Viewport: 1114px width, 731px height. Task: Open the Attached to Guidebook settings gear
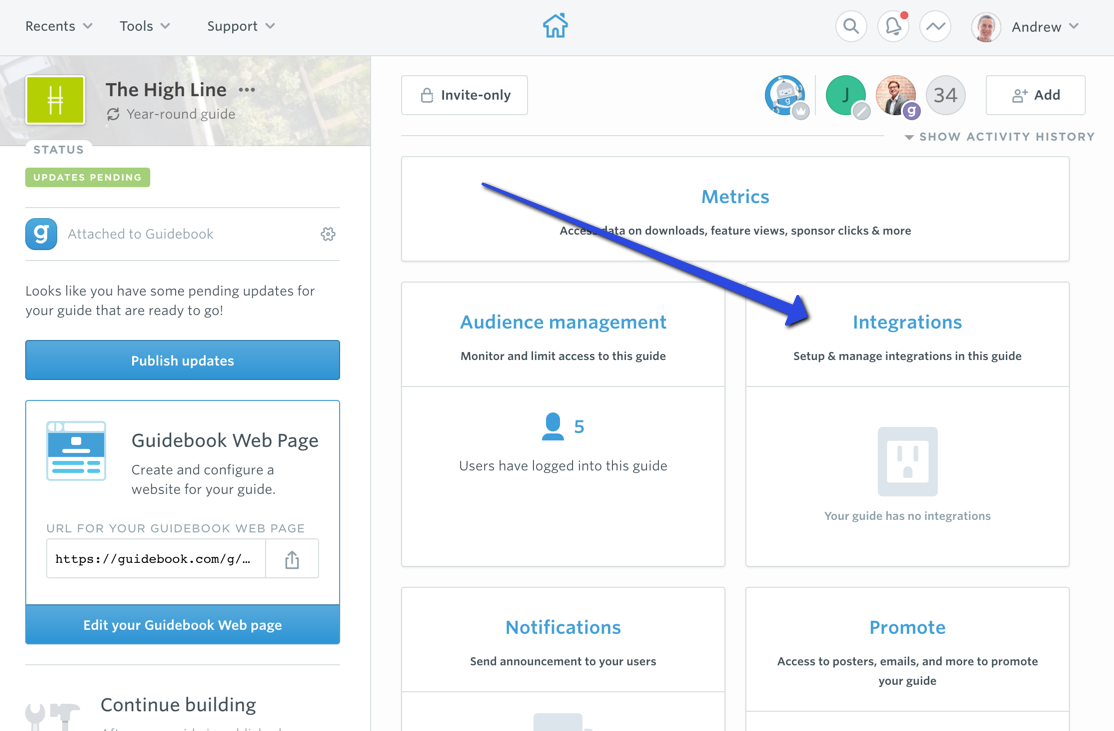pyautogui.click(x=328, y=234)
